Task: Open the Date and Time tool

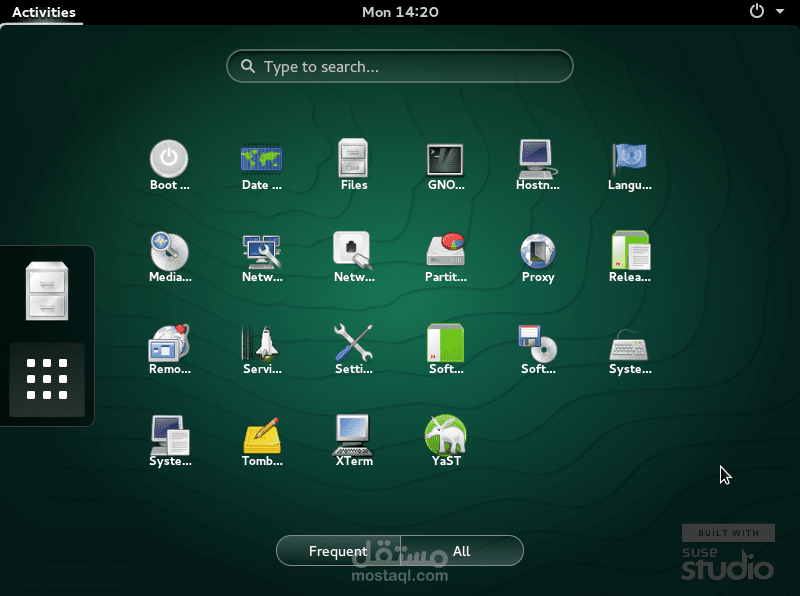Action: point(261,160)
